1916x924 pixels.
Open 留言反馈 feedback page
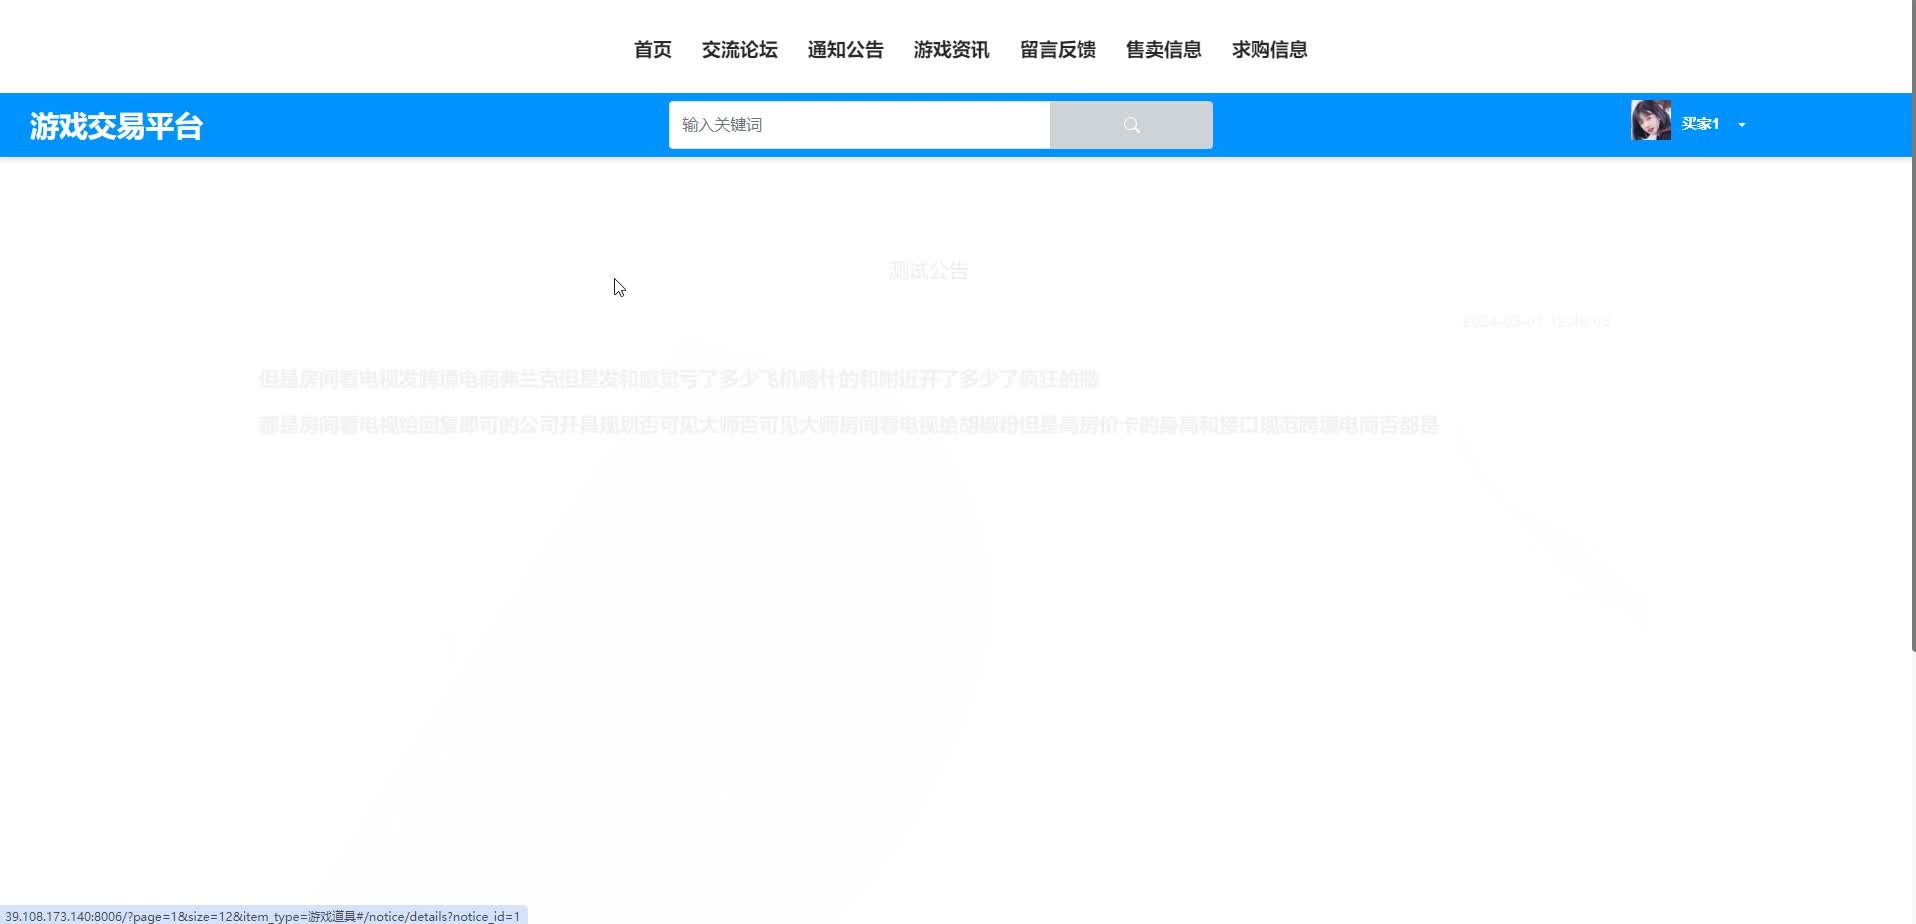click(x=1057, y=50)
